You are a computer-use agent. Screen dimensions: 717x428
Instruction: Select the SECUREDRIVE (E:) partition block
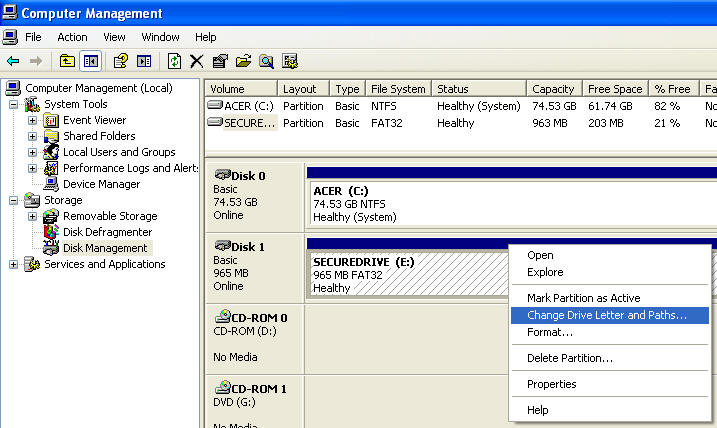click(409, 274)
